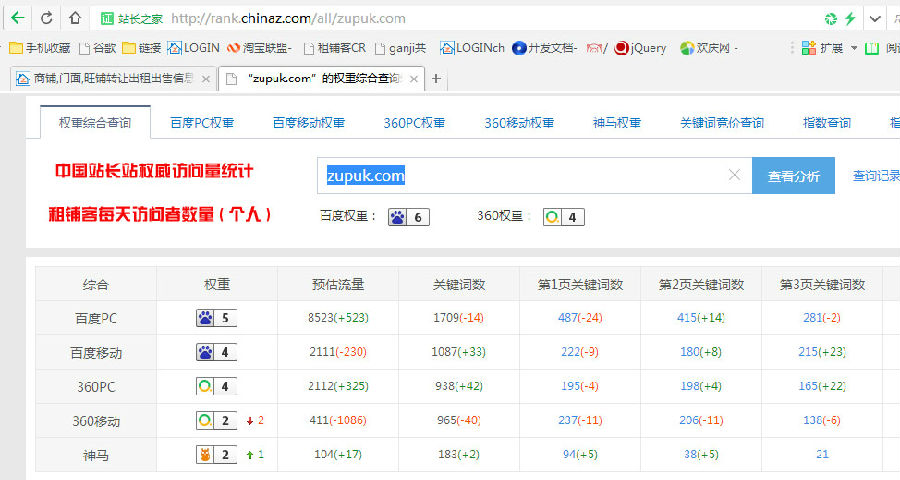Click the 神马 row weight 2 badge
This screenshot has width=900, height=480.
click(216, 455)
